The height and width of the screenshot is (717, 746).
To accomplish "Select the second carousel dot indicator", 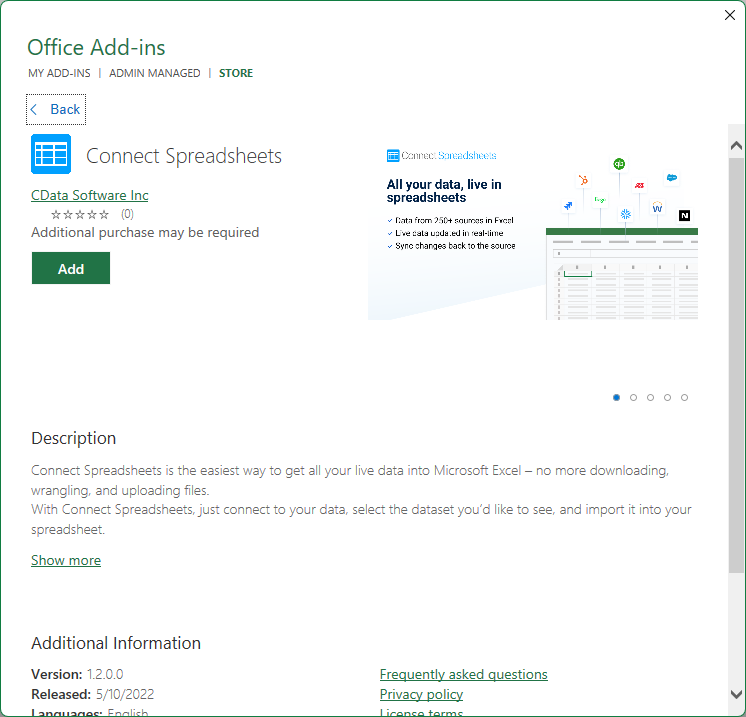I will point(633,397).
